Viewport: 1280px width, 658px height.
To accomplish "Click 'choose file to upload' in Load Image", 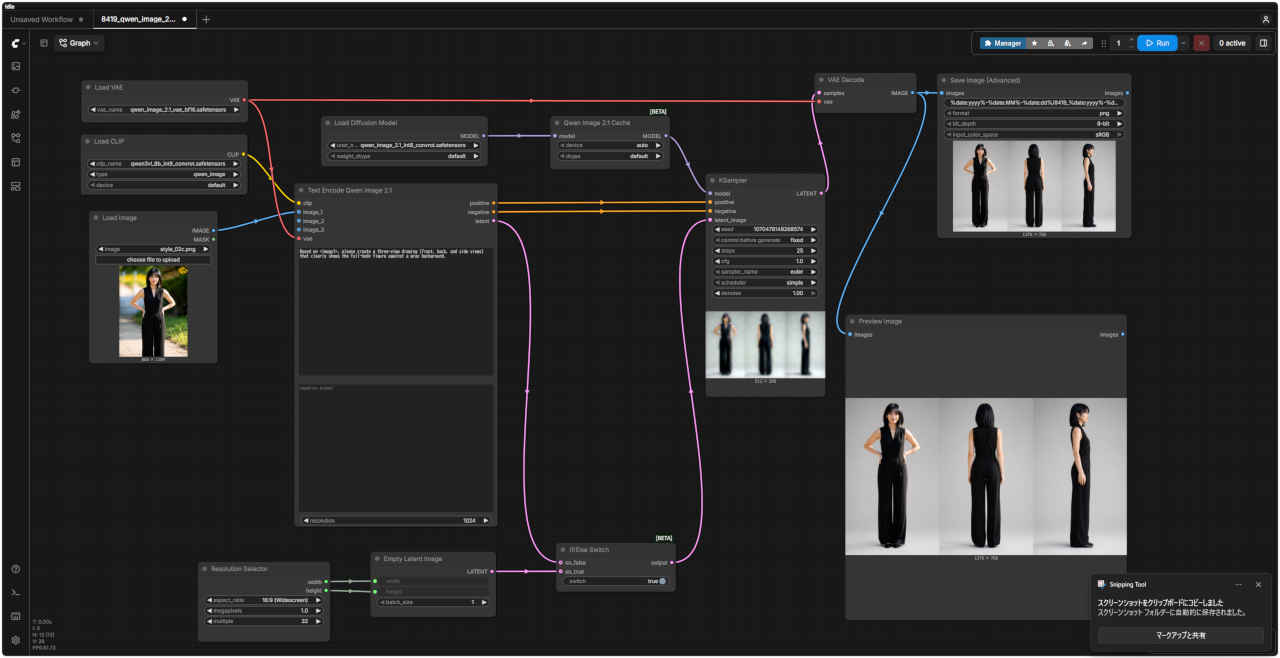I will tap(153, 260).
